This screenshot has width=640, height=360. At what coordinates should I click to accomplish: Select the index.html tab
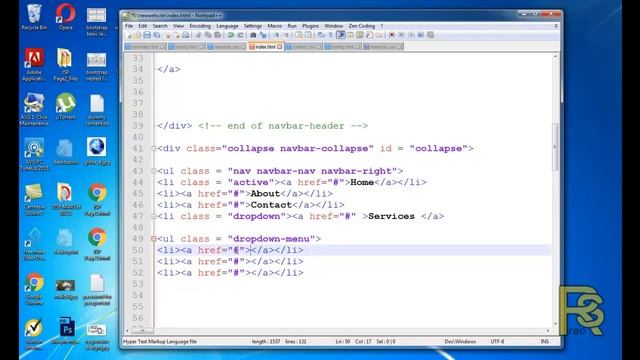tap(265, 47)
